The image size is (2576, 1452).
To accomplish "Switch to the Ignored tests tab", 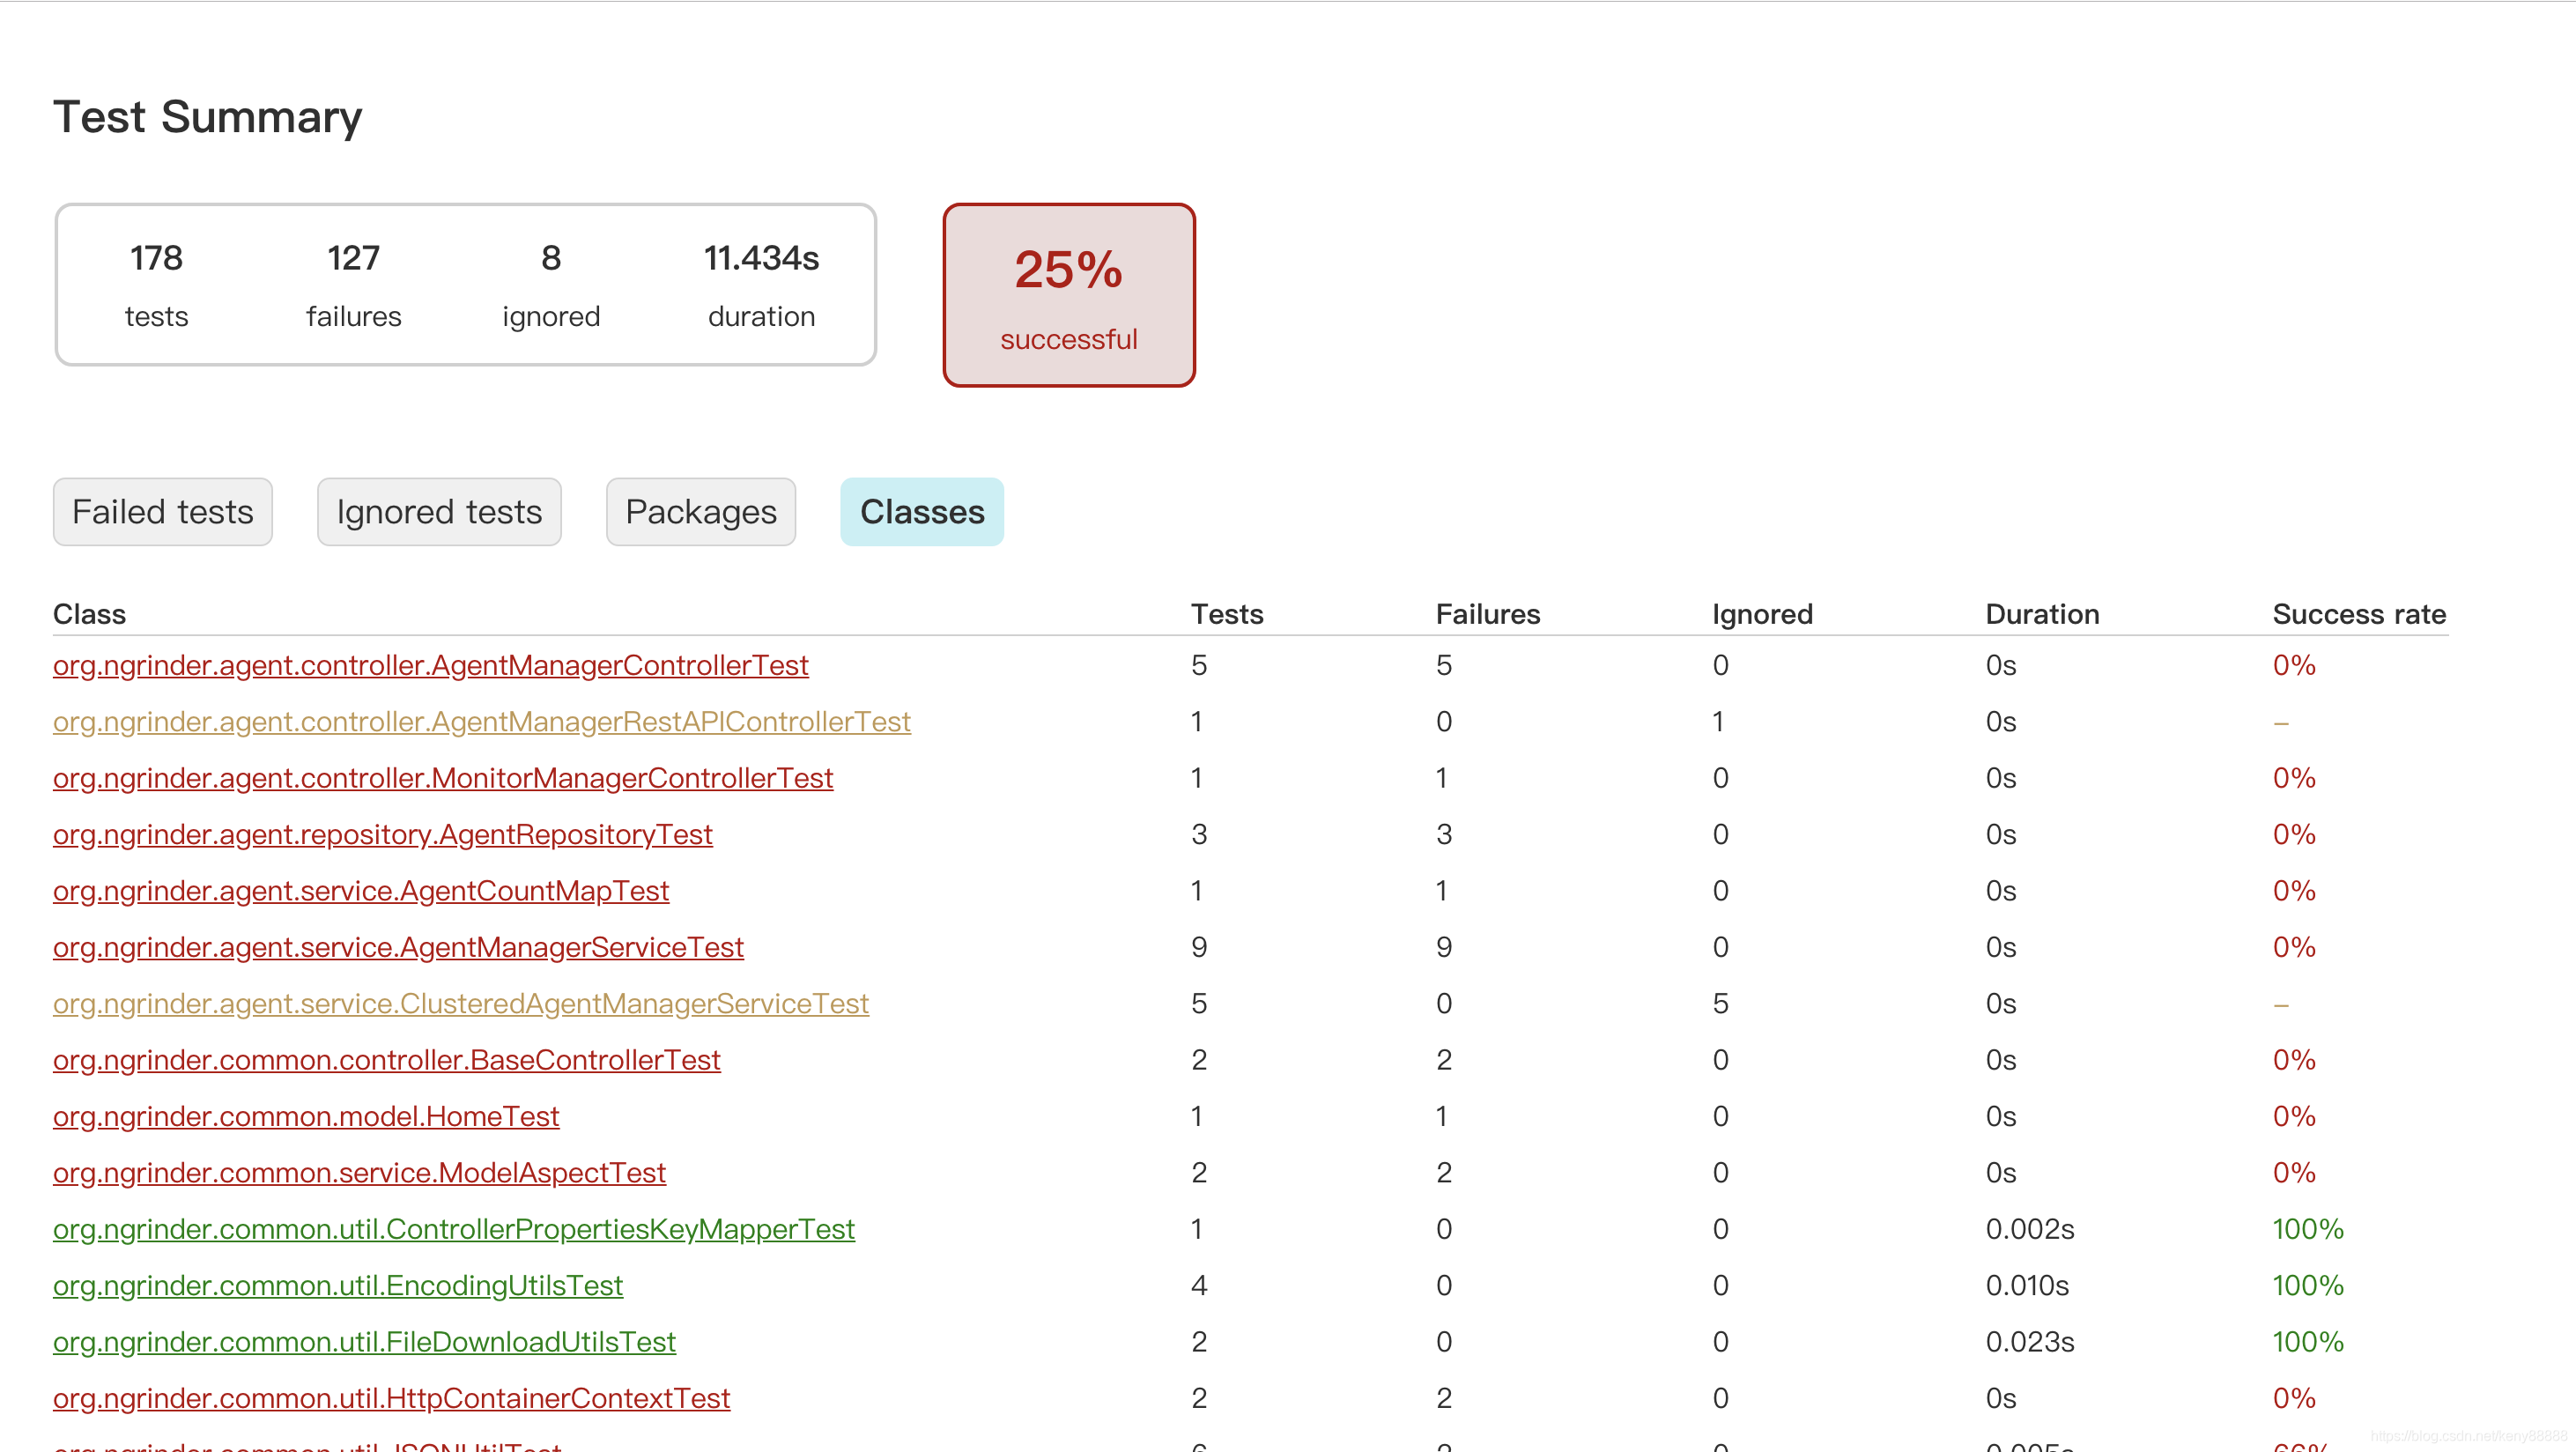I will pos(439,512).
